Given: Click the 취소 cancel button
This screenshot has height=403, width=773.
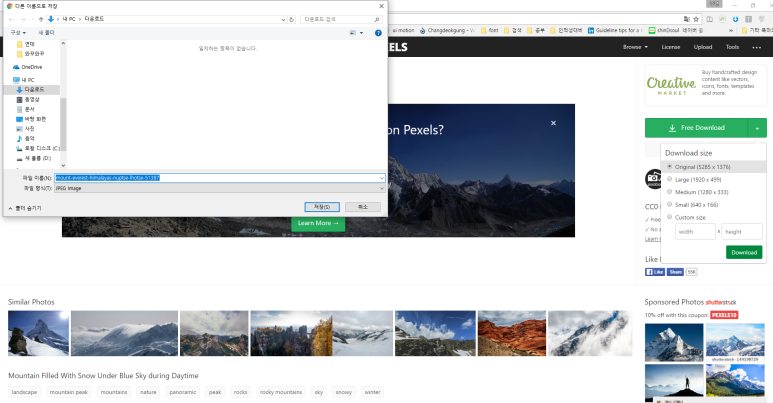Looking at the screenshot, I should [x=363, y=207].
